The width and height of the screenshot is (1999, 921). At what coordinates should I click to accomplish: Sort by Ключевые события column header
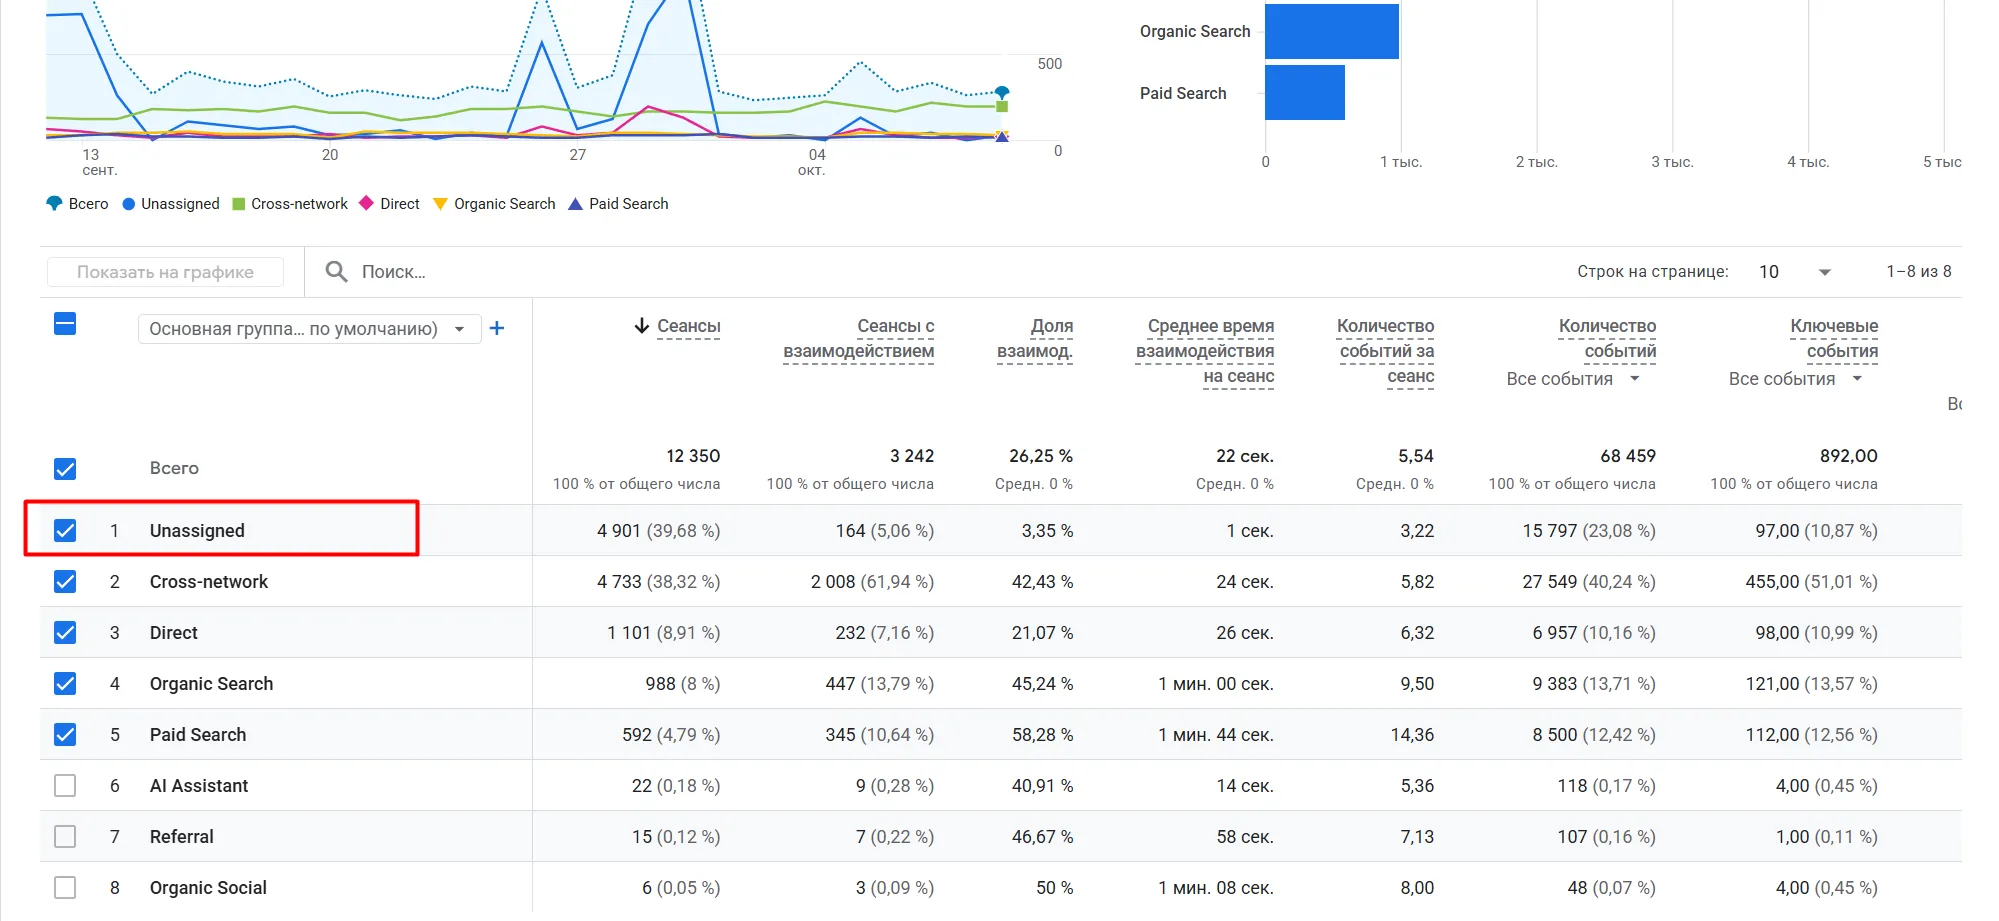(x=1834, y=338)
